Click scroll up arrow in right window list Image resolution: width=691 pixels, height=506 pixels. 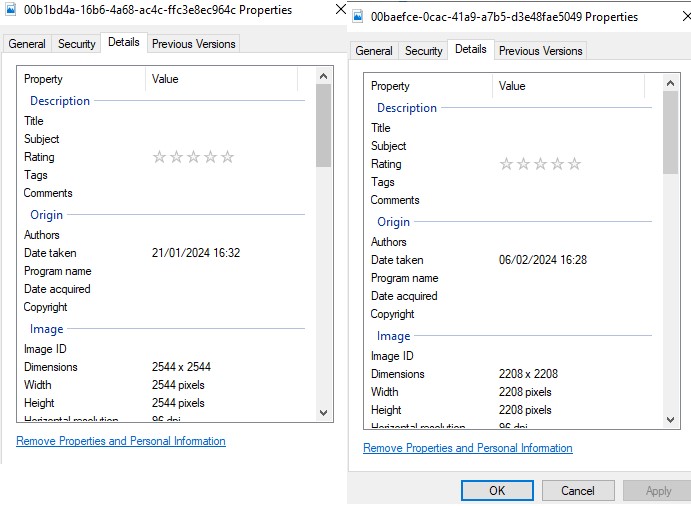[670, 83]
